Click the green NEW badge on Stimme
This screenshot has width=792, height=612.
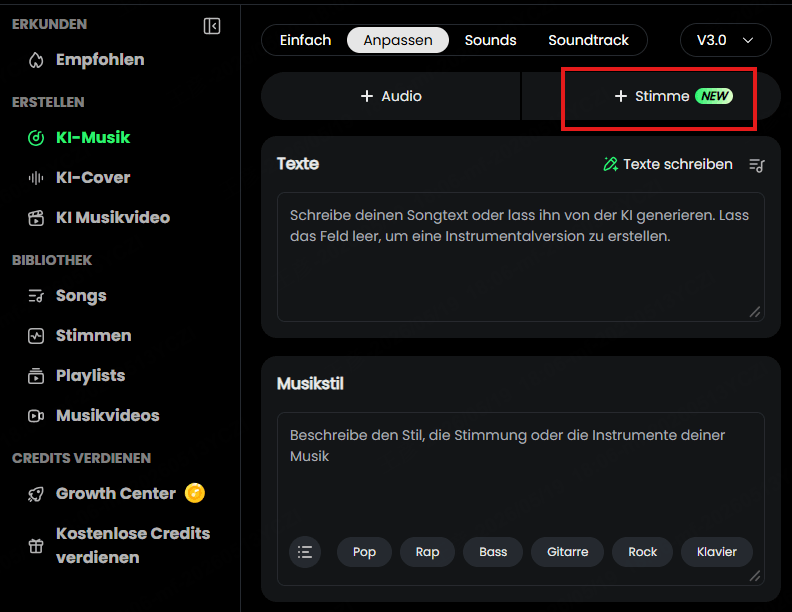pyautogui.click(x=714, y=96)
